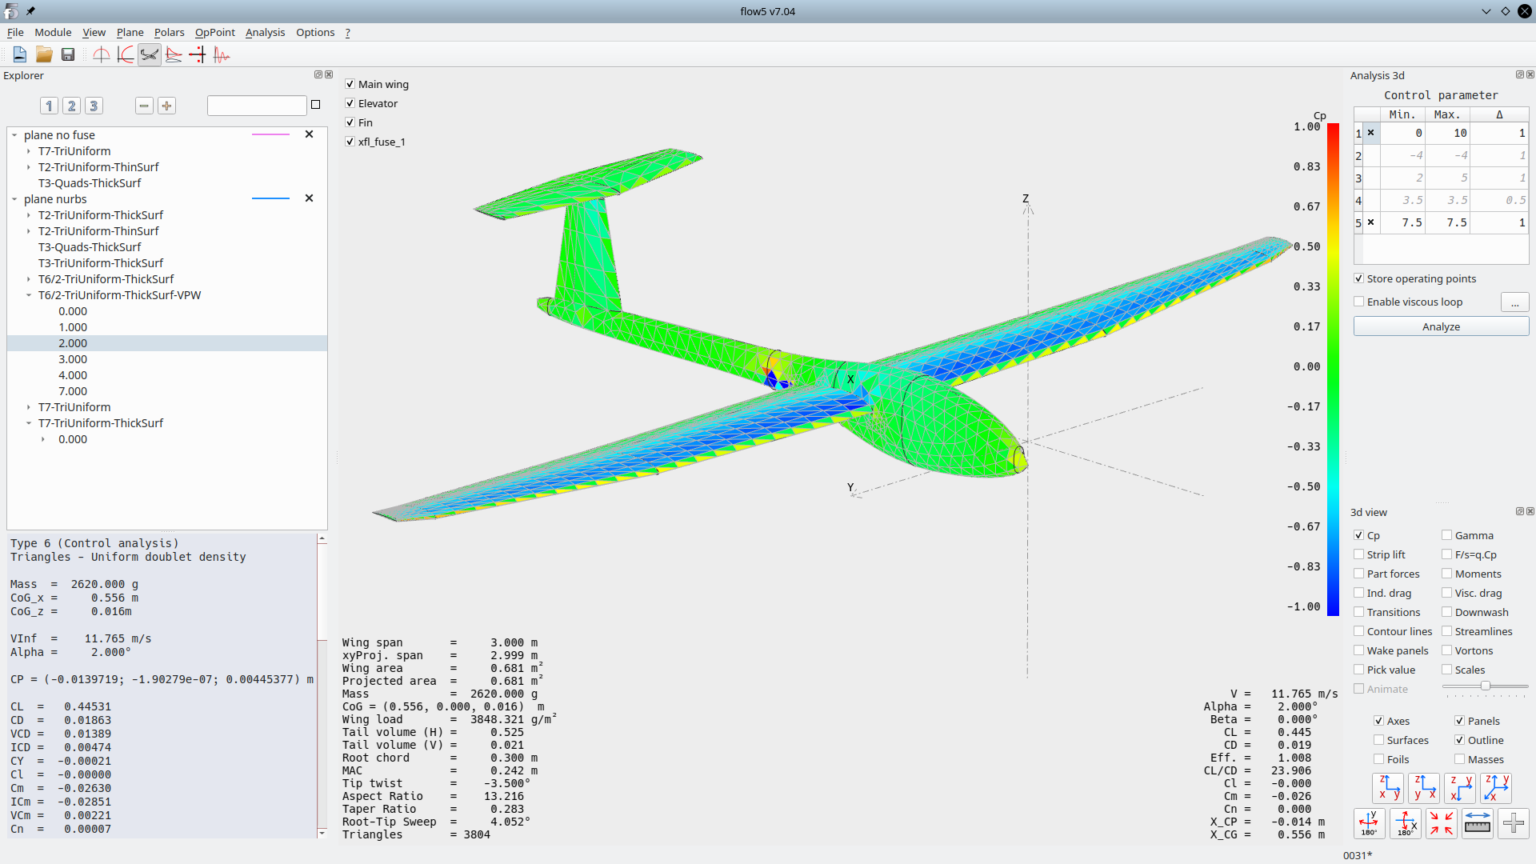This screenshot has height=864, width=1536.
Task: Click the reset scale converging red arrows icon
Action: pos(1441,823)
